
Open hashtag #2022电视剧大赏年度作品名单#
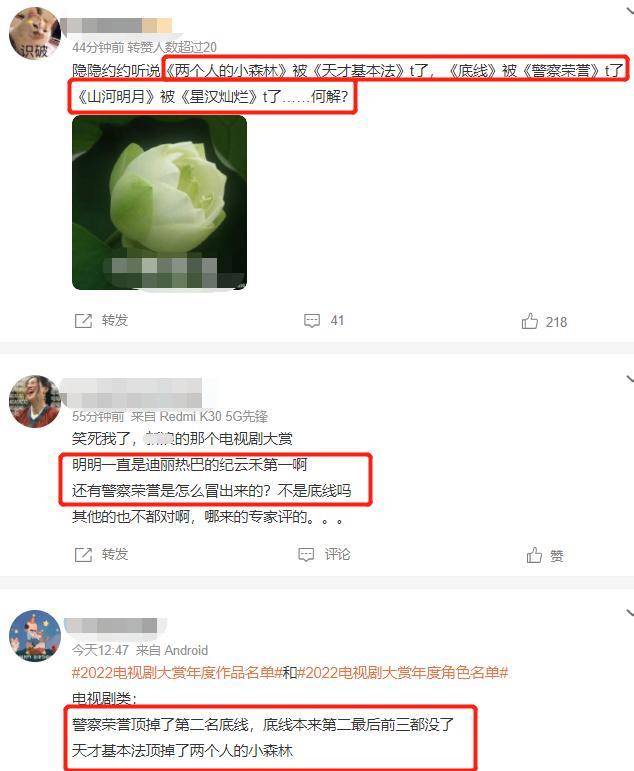coord(177,672)
